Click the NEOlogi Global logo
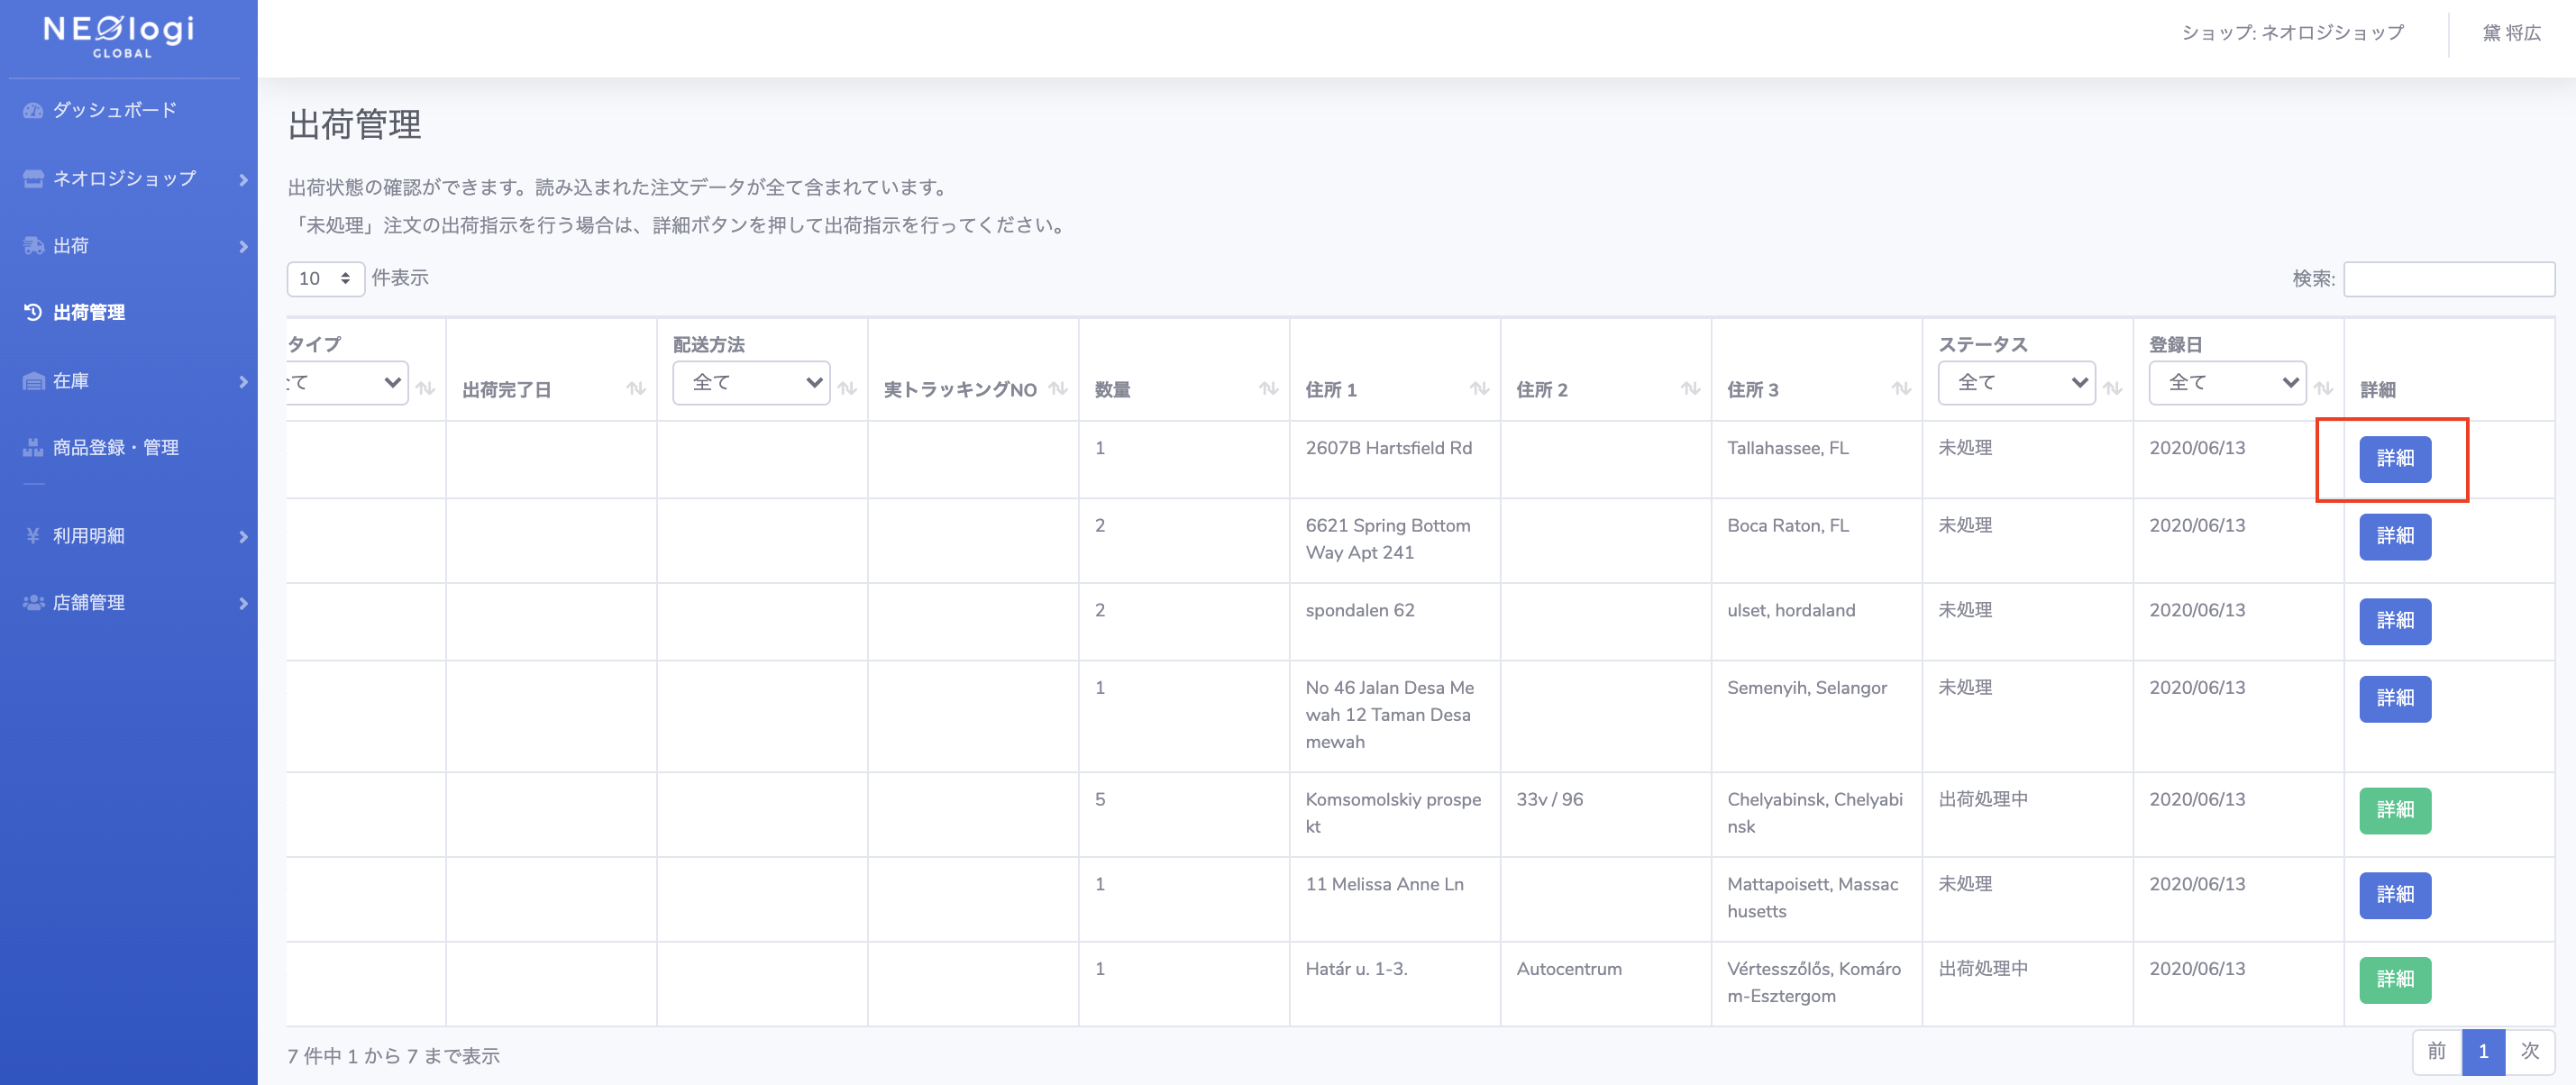 (x=119, y=36)
